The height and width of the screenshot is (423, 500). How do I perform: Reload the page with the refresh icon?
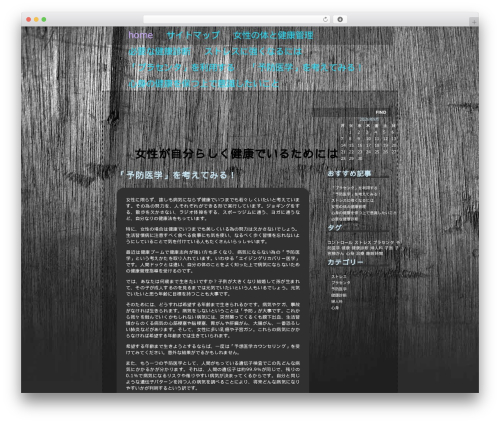click(325, 19)
